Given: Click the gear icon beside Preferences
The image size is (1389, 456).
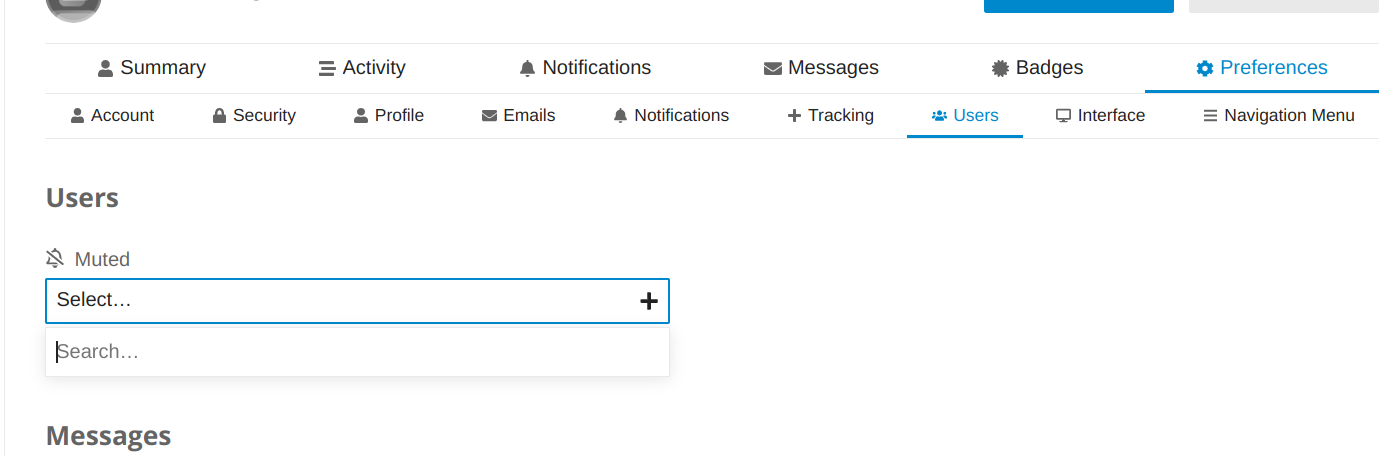Looking at the screenshot, I should pyautogui.click(x=1204, y=68).
